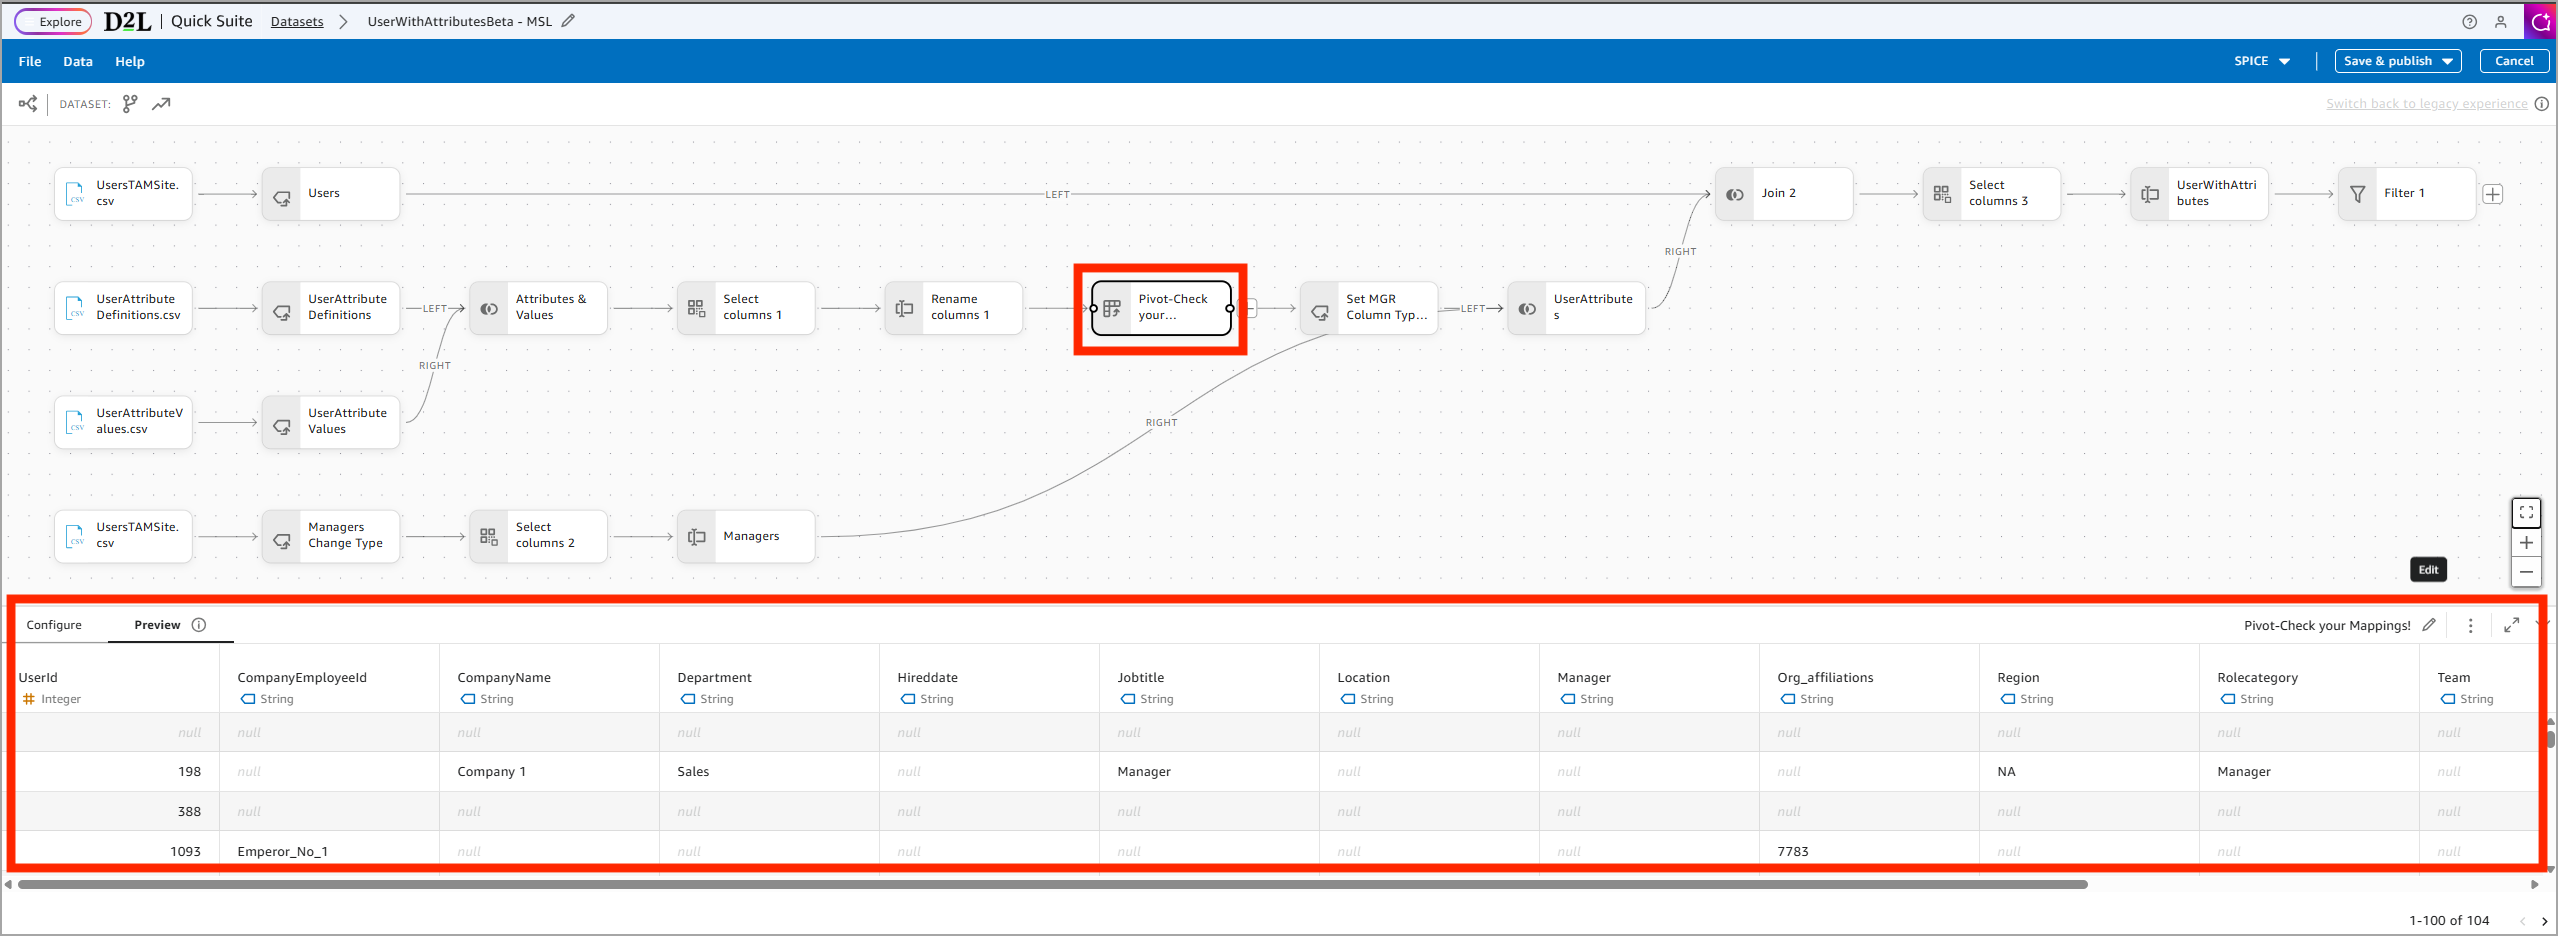Open the Data menu
2558x939 pixels.
click(x=77, y=61)
